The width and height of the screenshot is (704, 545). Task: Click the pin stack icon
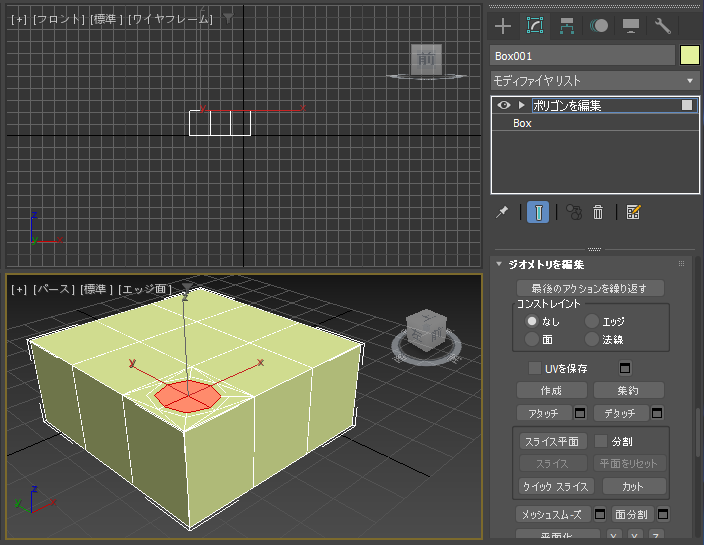click(x=502, y=212)
